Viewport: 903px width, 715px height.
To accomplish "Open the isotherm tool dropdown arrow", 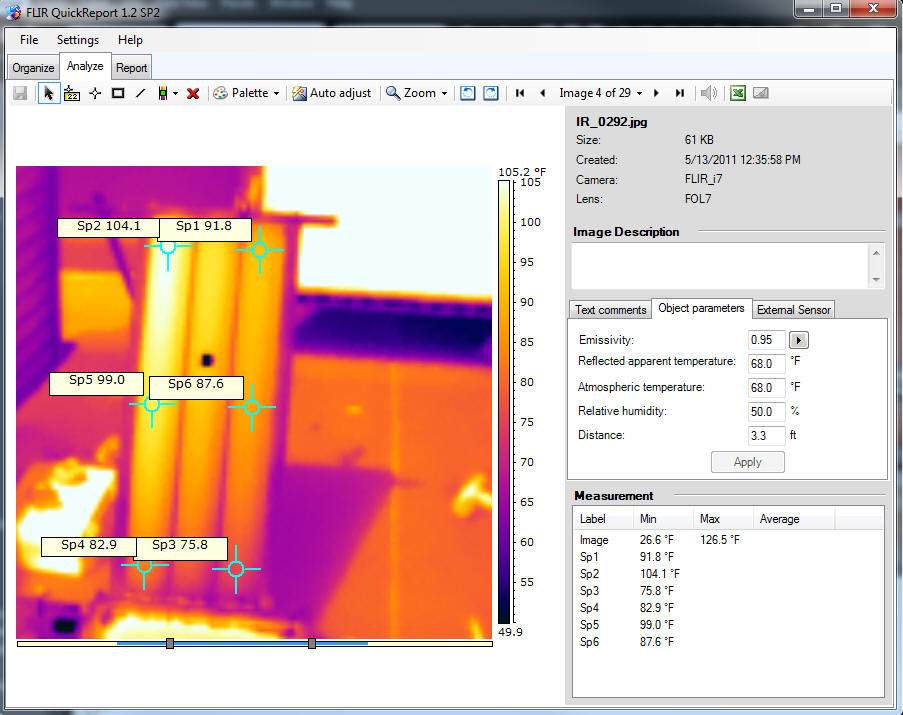I will (175, 93).
